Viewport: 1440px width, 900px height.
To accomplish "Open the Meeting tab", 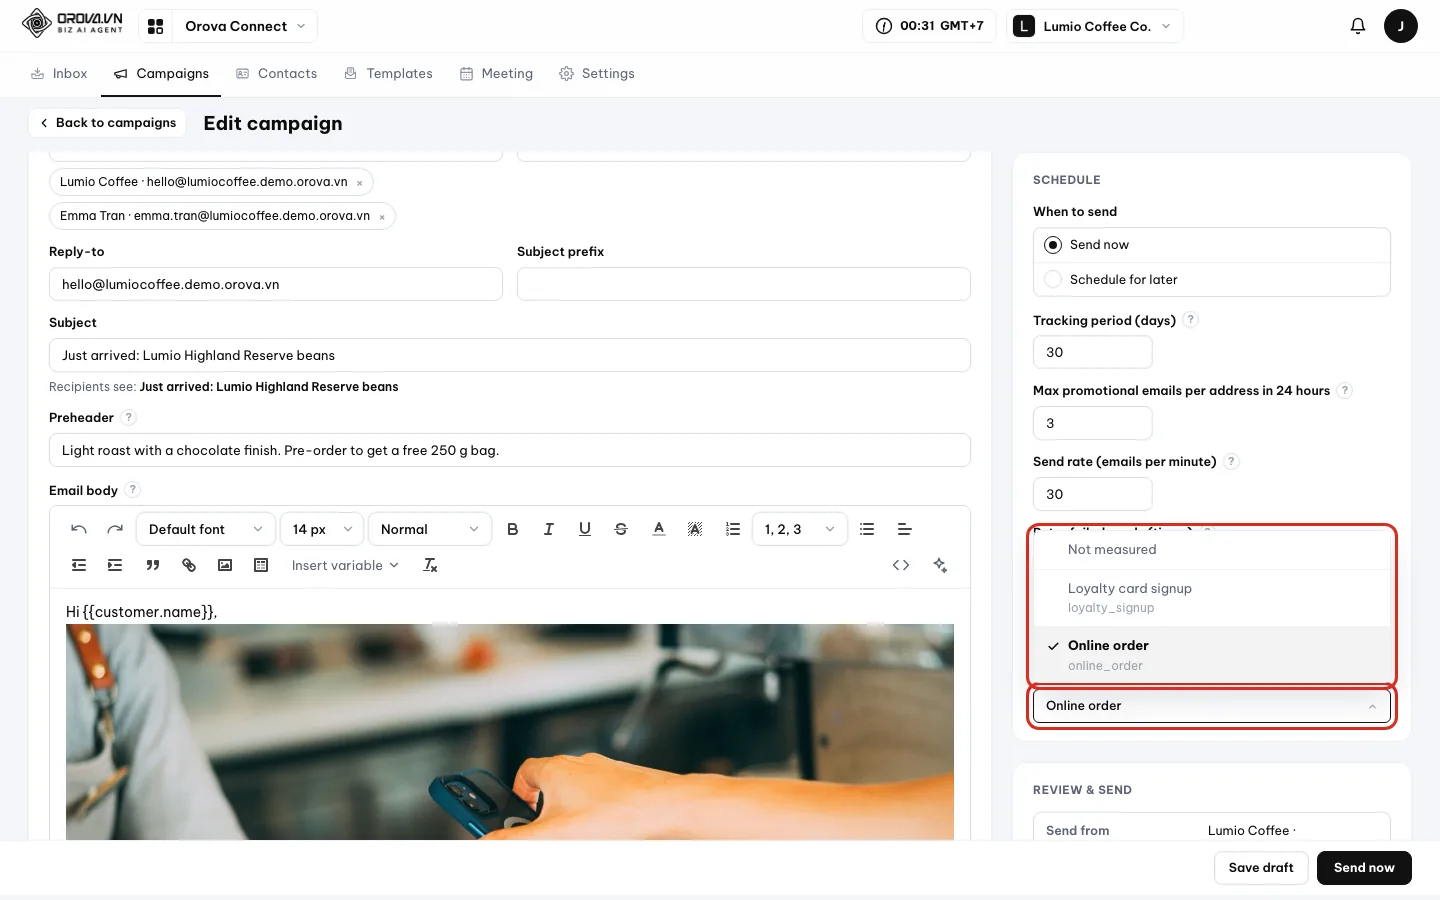I will (497, 74).
